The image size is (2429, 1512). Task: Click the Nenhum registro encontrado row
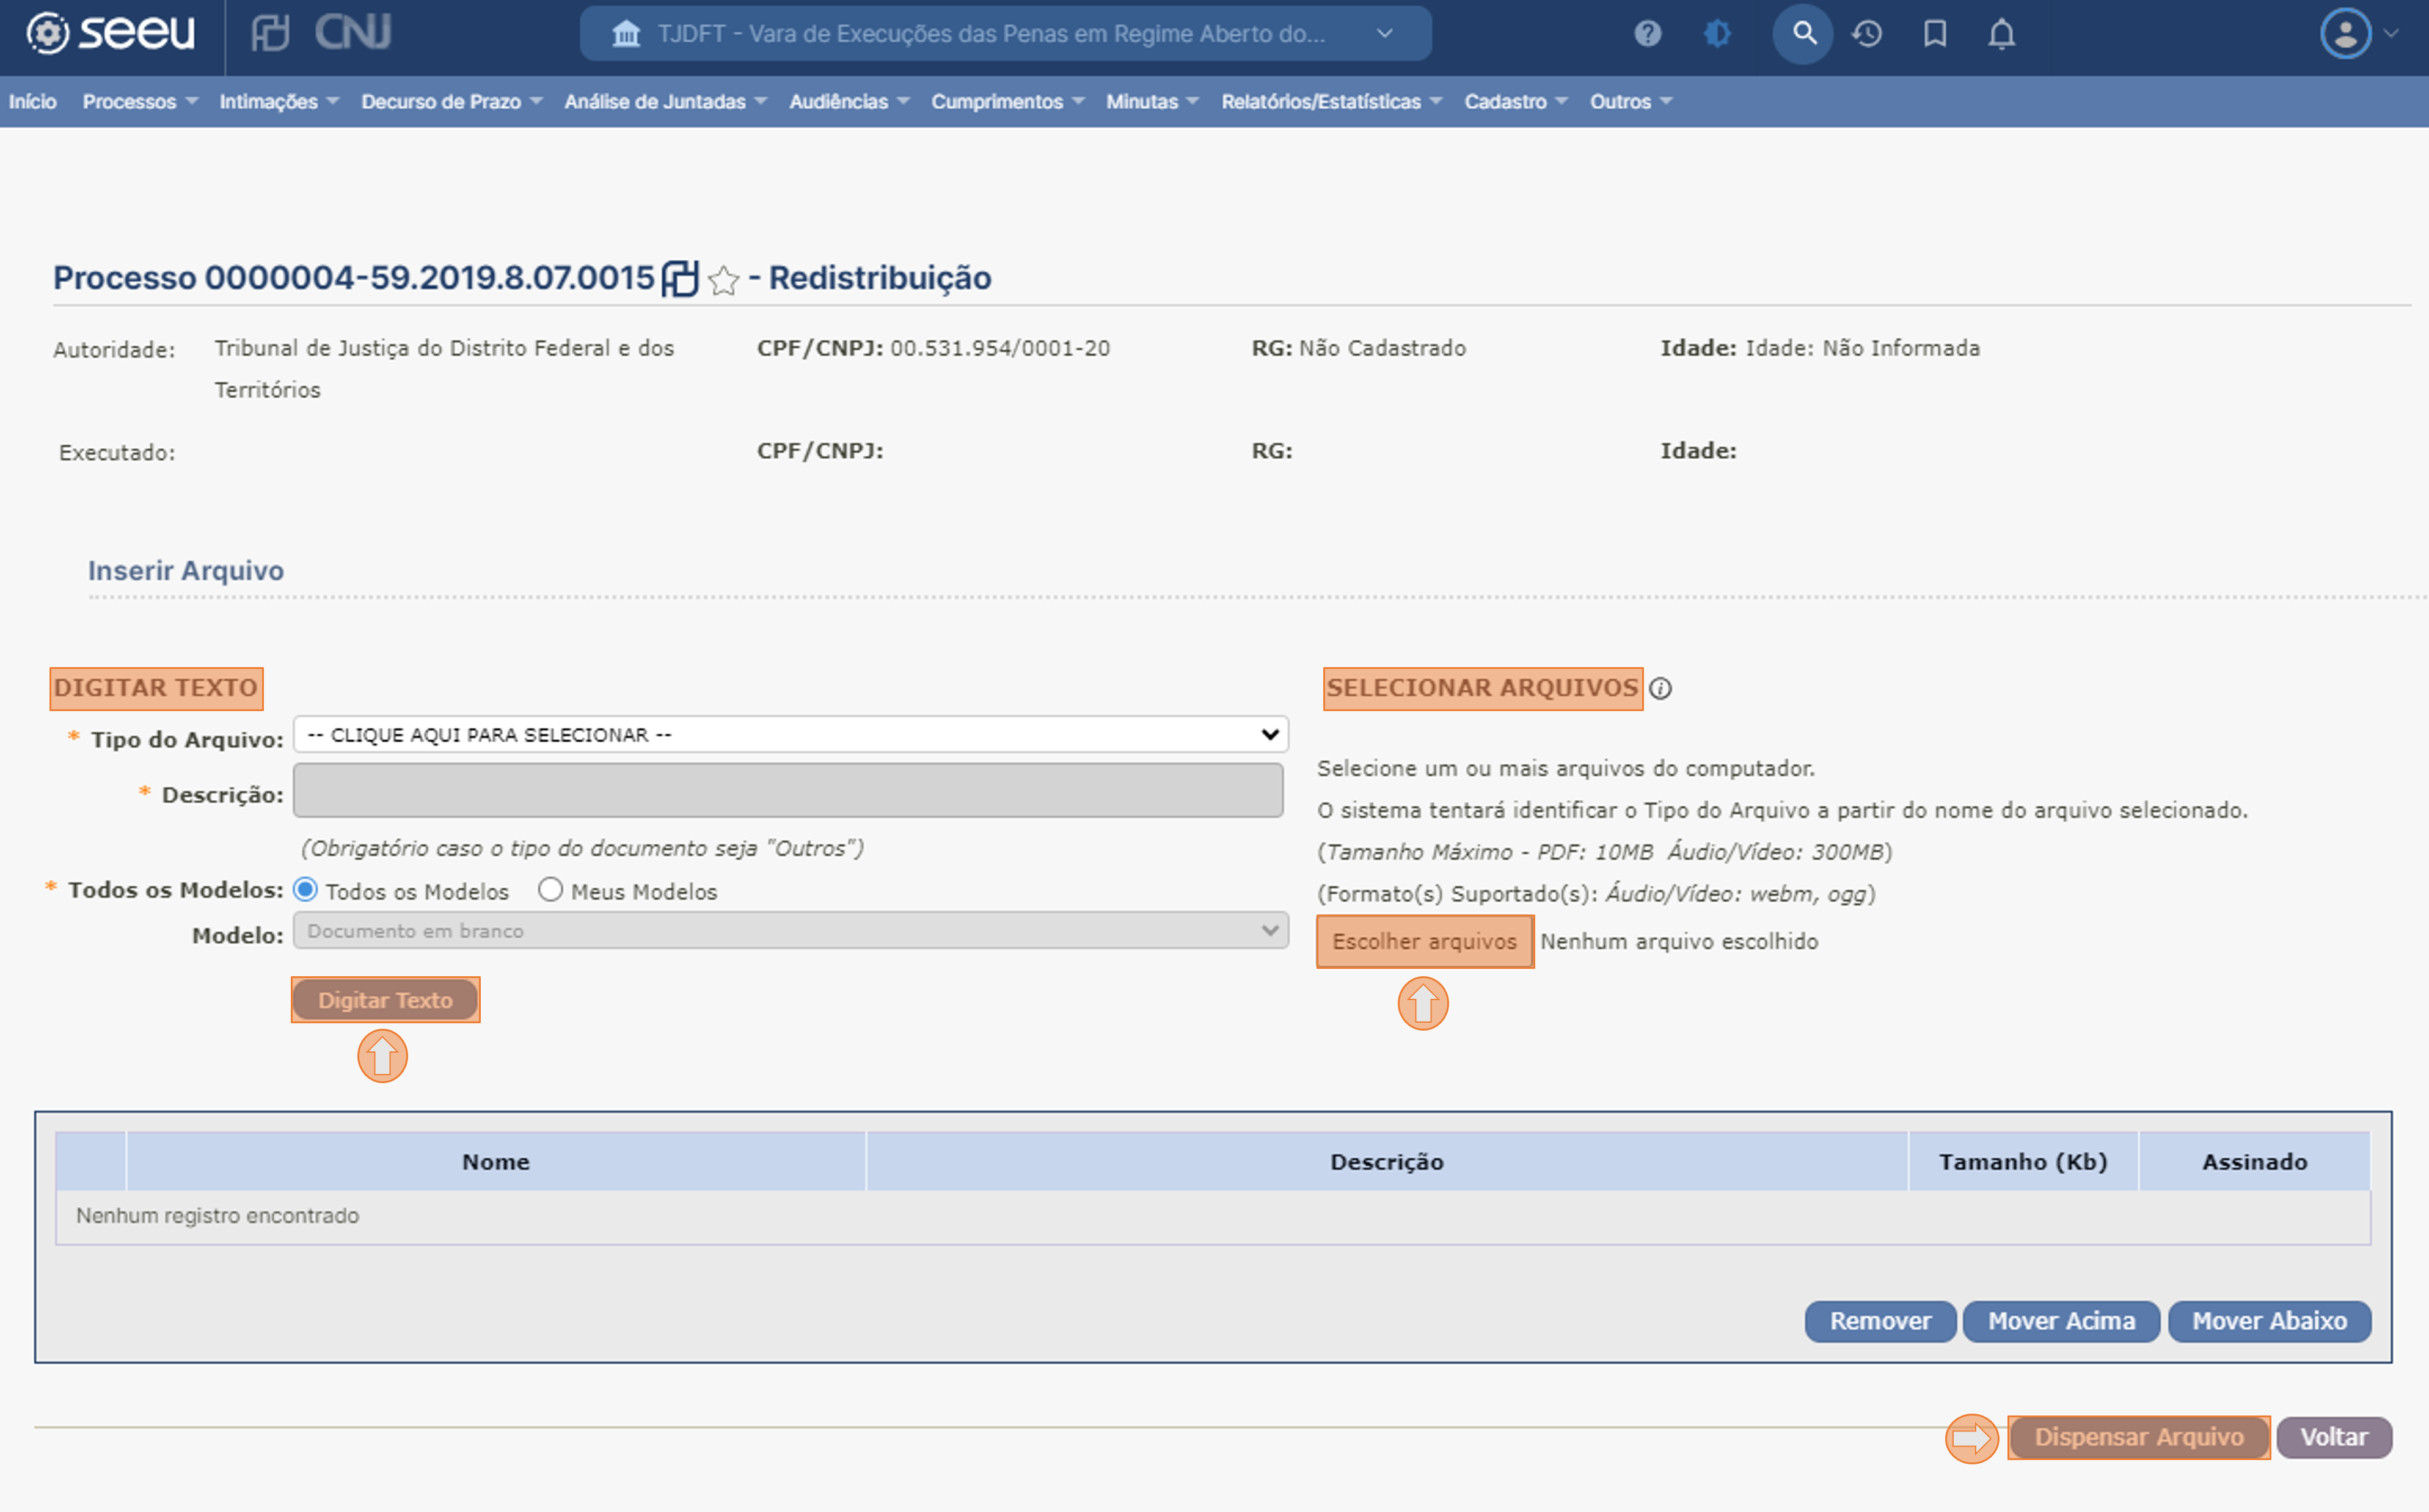click(x=1213, y=1217)
